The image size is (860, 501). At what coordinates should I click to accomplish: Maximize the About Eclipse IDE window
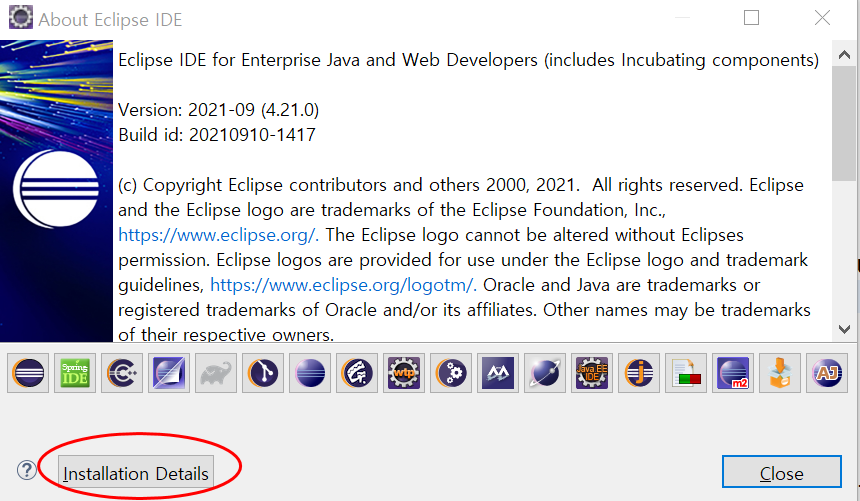tap(751, 18)
